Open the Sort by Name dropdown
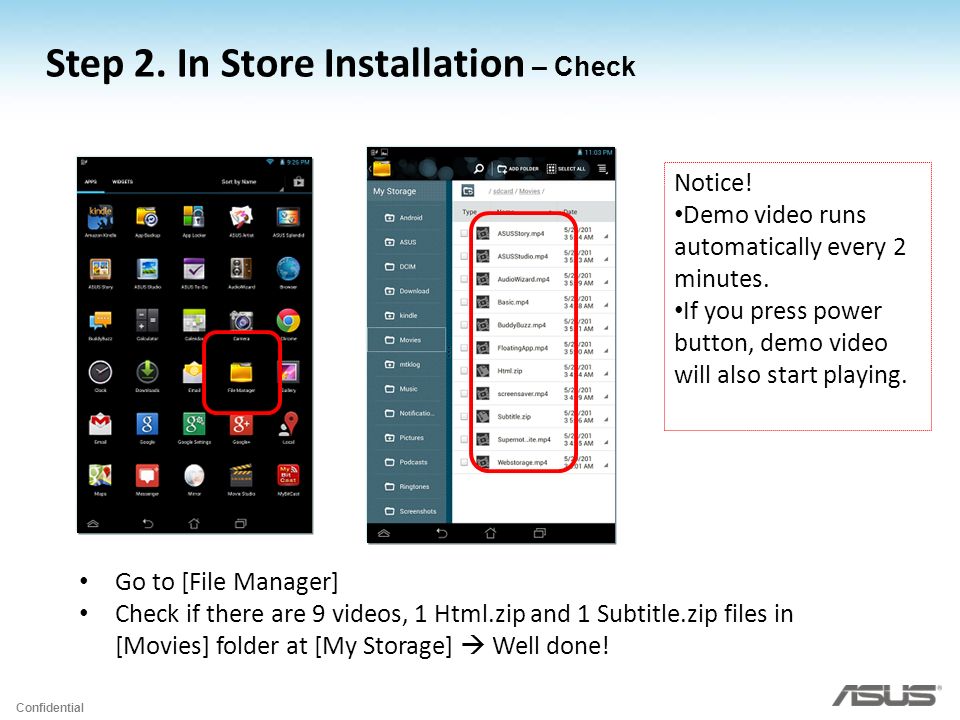Image resolution: width=960 pixels, height=720 pixels. point(252,182)
